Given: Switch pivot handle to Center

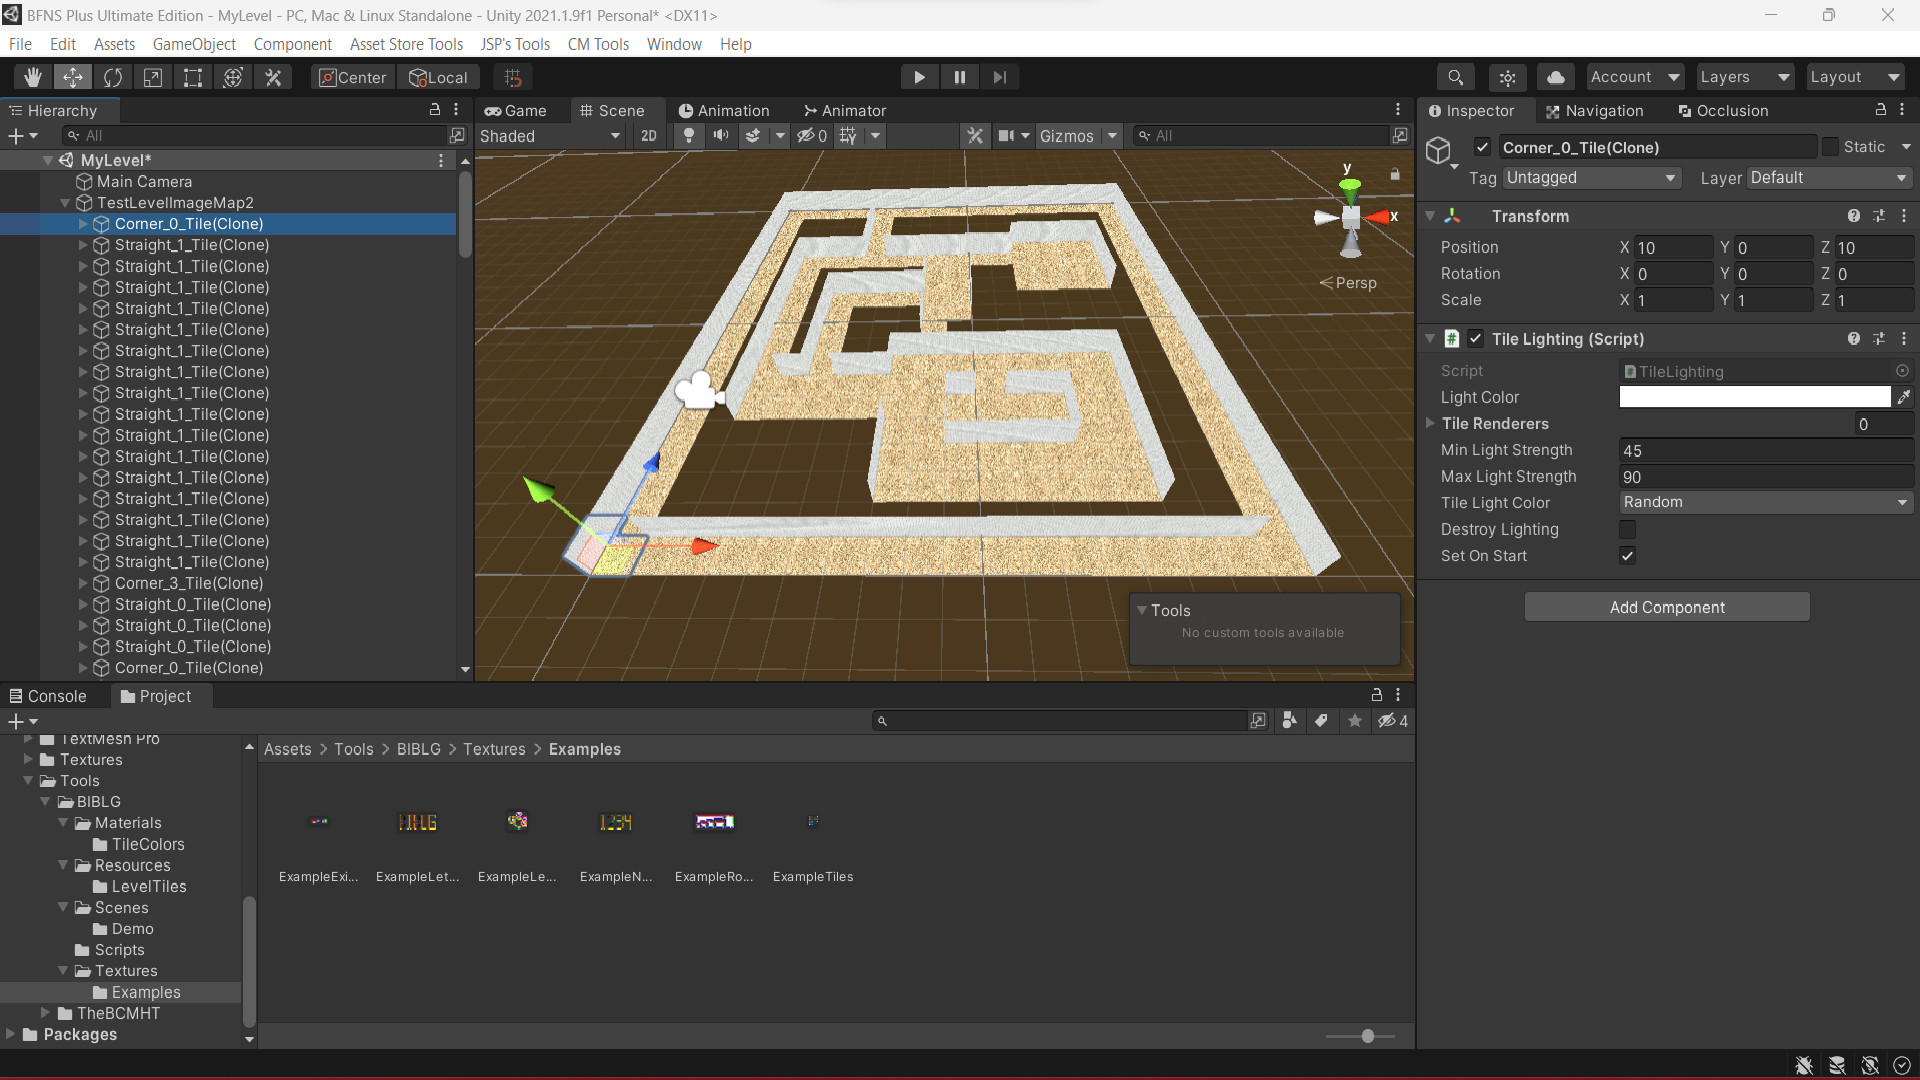Looking at the screenshot, I should [351, 77].
